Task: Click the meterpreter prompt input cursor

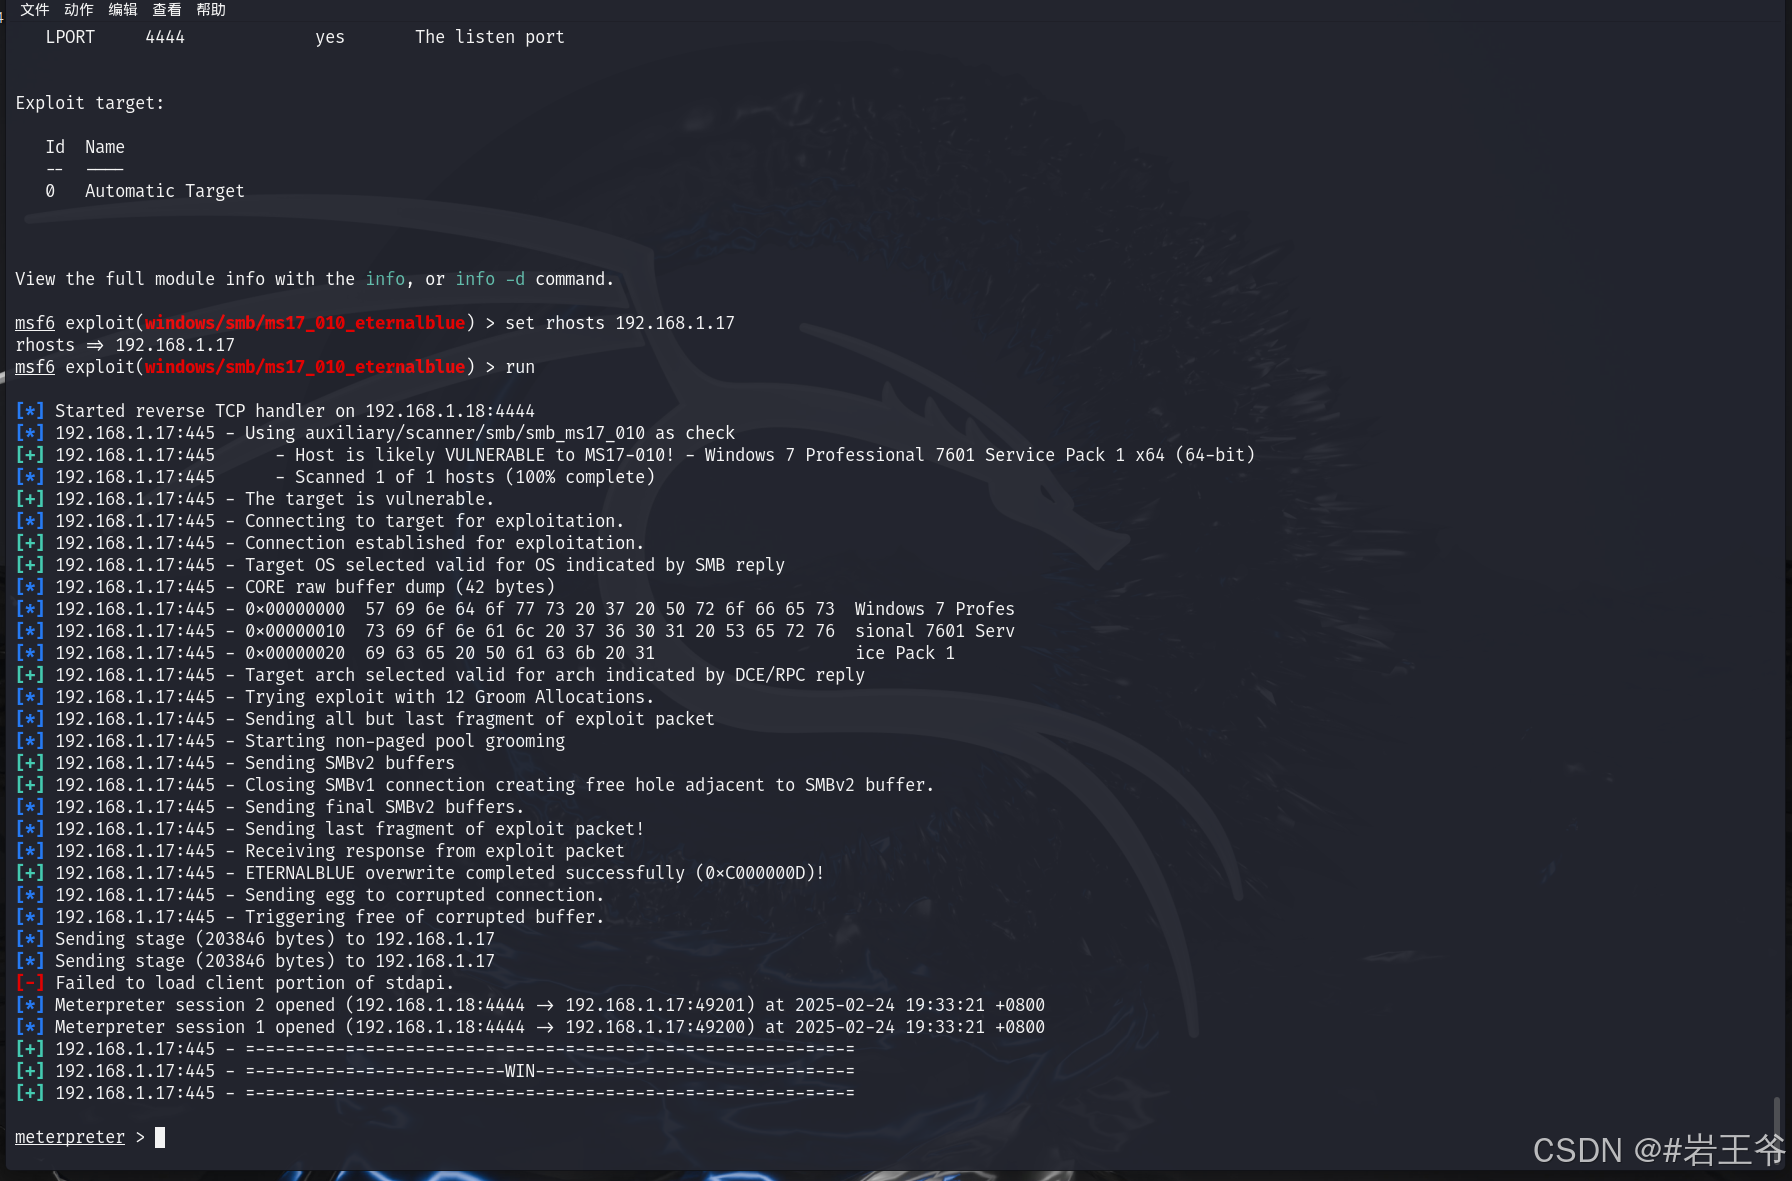Action: [160, 1137]
